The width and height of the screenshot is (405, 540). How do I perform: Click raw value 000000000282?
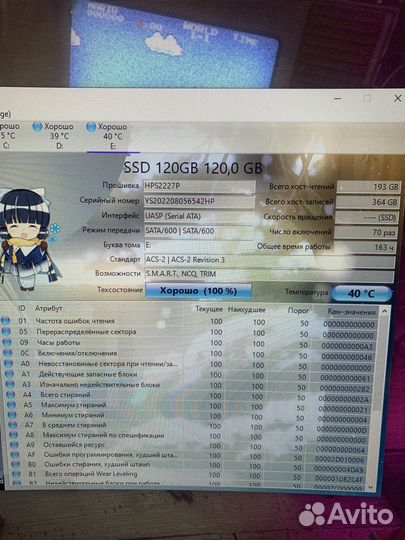tap(345, 388)
